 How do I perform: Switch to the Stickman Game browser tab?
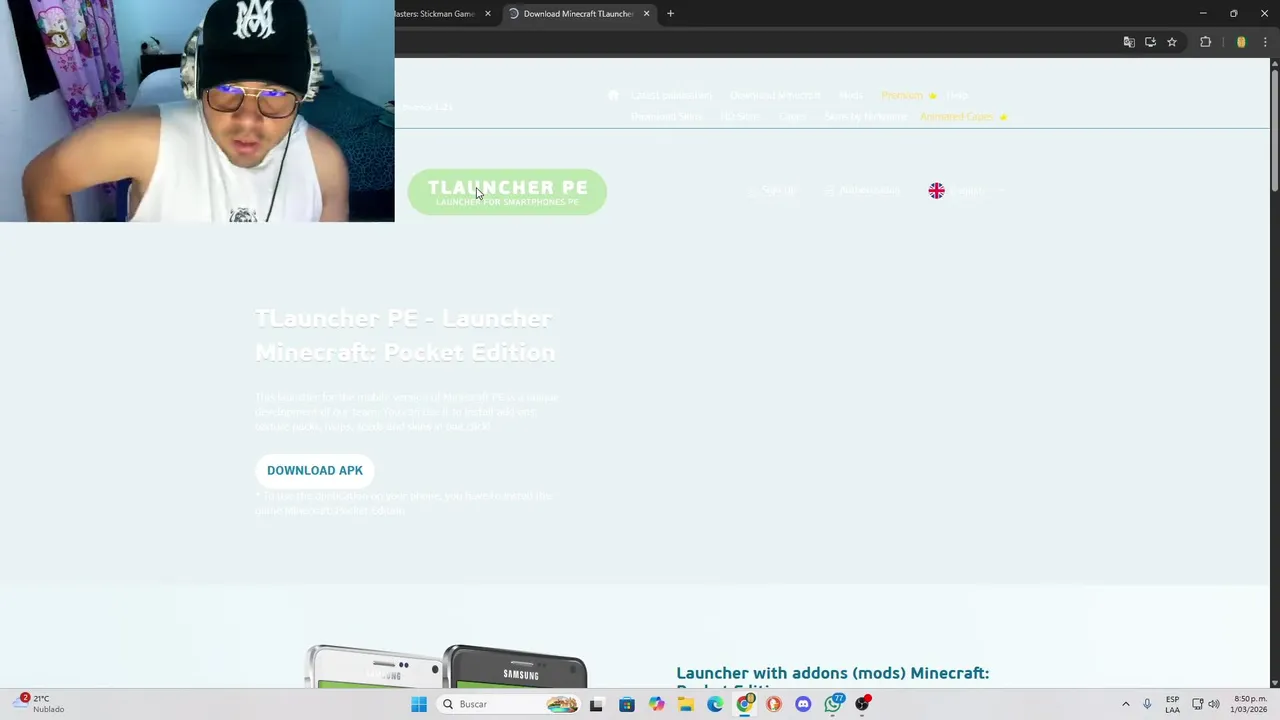pos(435,14)
